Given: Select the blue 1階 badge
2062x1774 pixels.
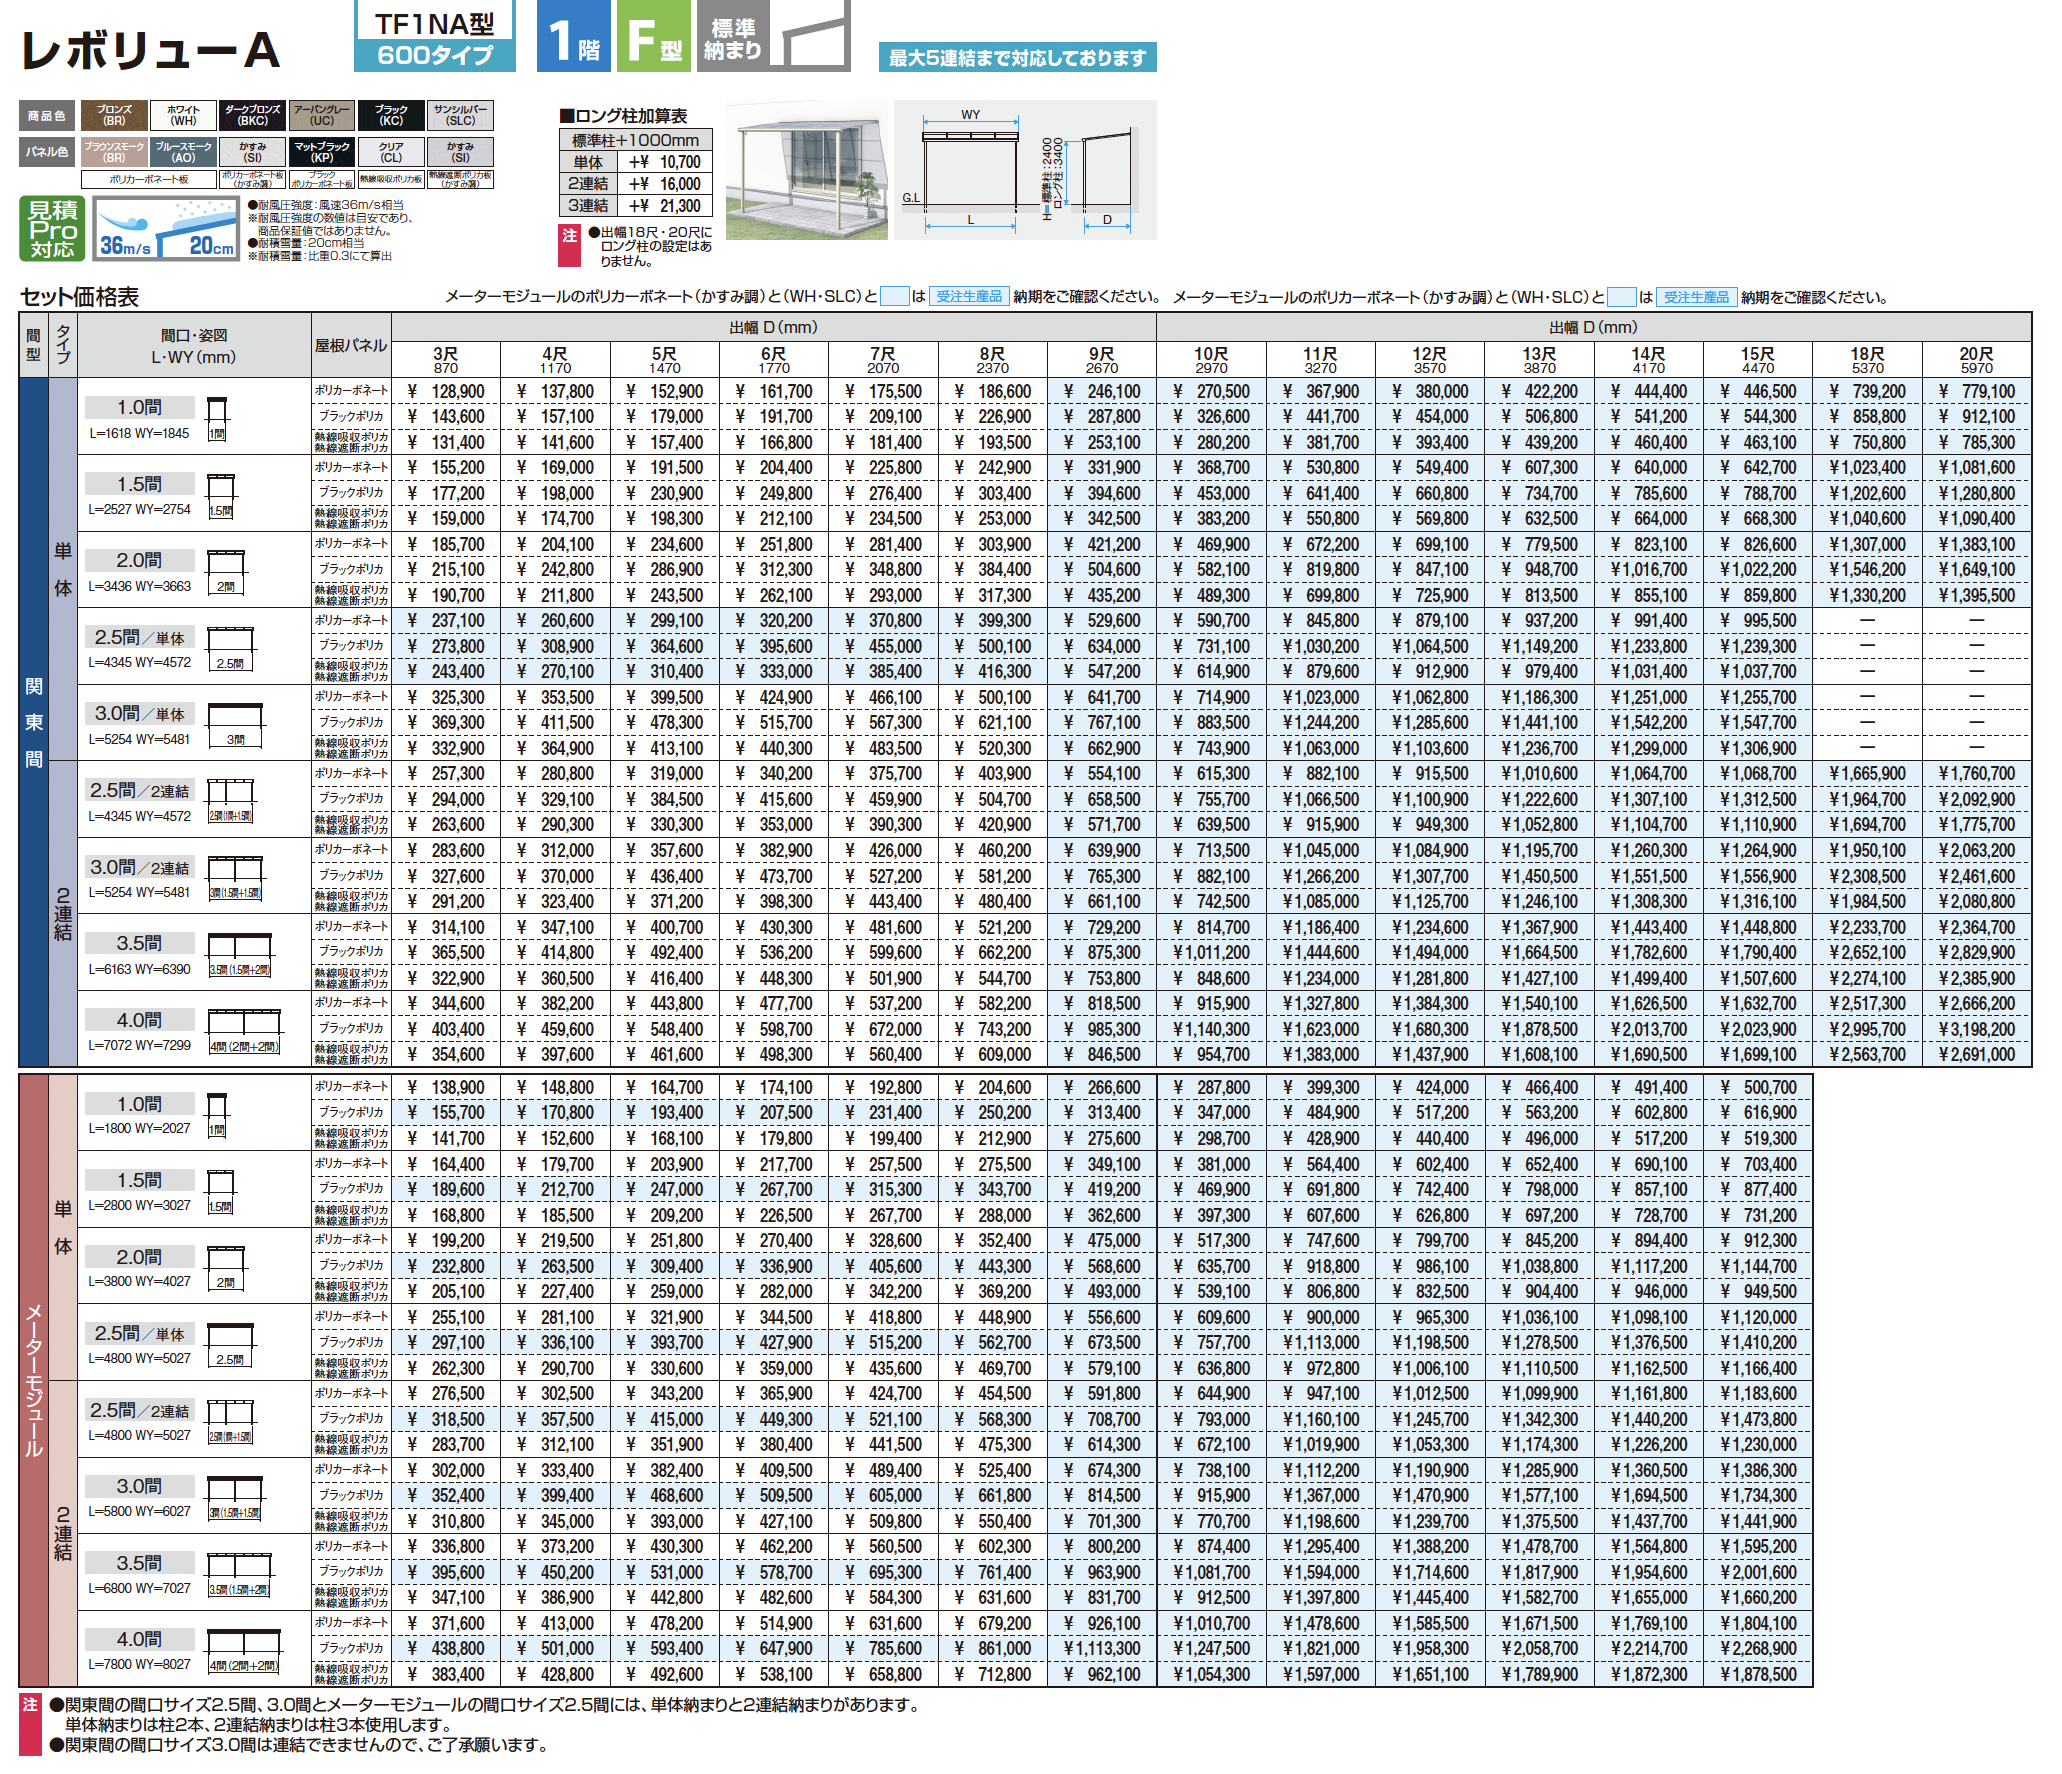Looking at the screenshot, I should tap(573, 36).
